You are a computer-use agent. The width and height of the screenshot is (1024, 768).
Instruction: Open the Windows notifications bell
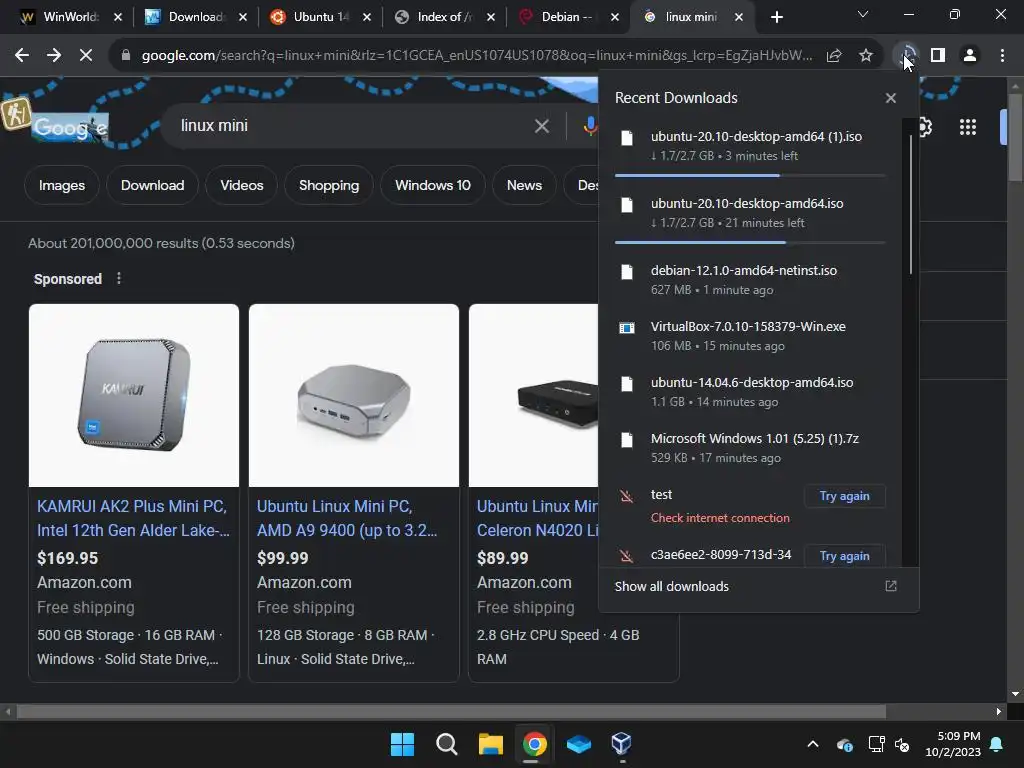coord(997,744)
